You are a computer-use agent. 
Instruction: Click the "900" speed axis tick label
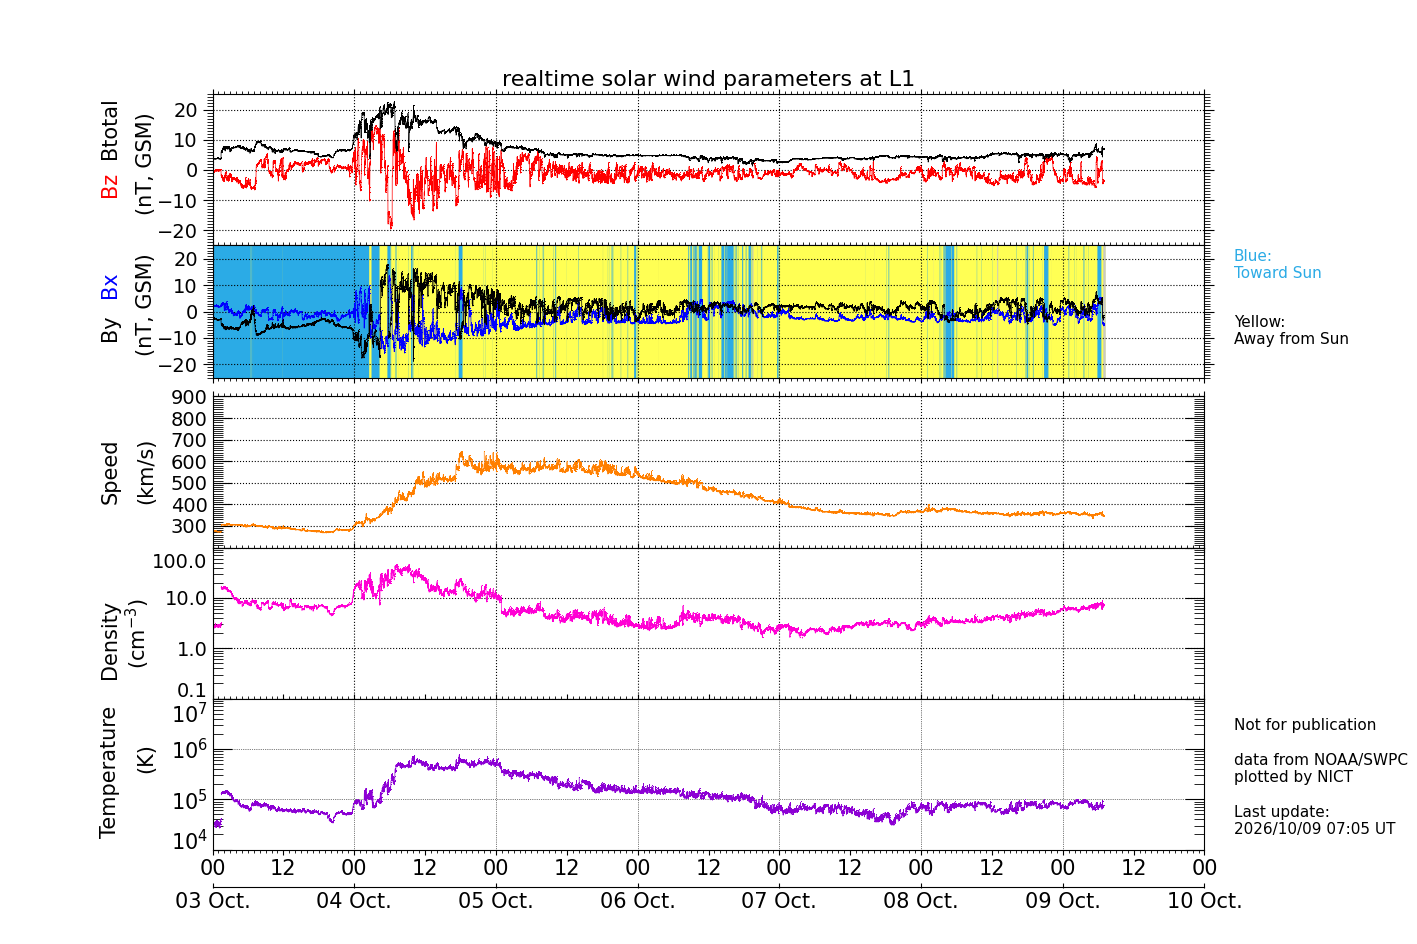coord(190,398)
